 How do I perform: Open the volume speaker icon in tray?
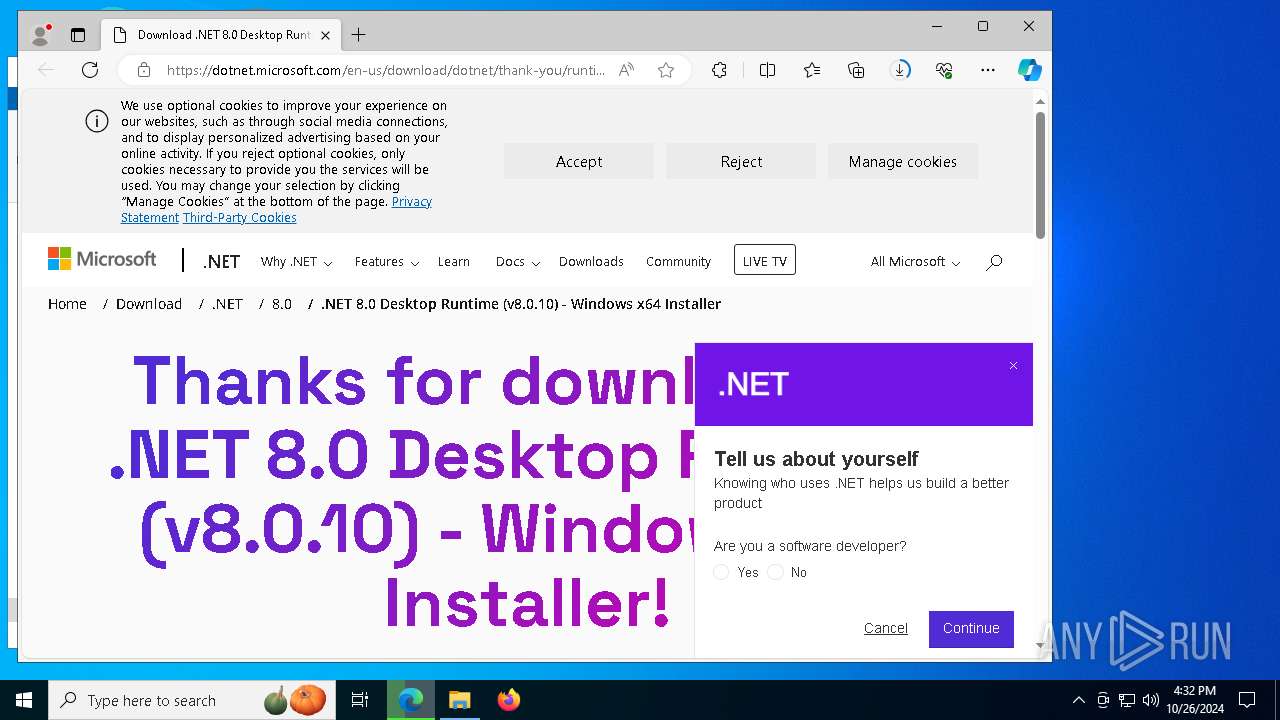[x=1151, y=700]
